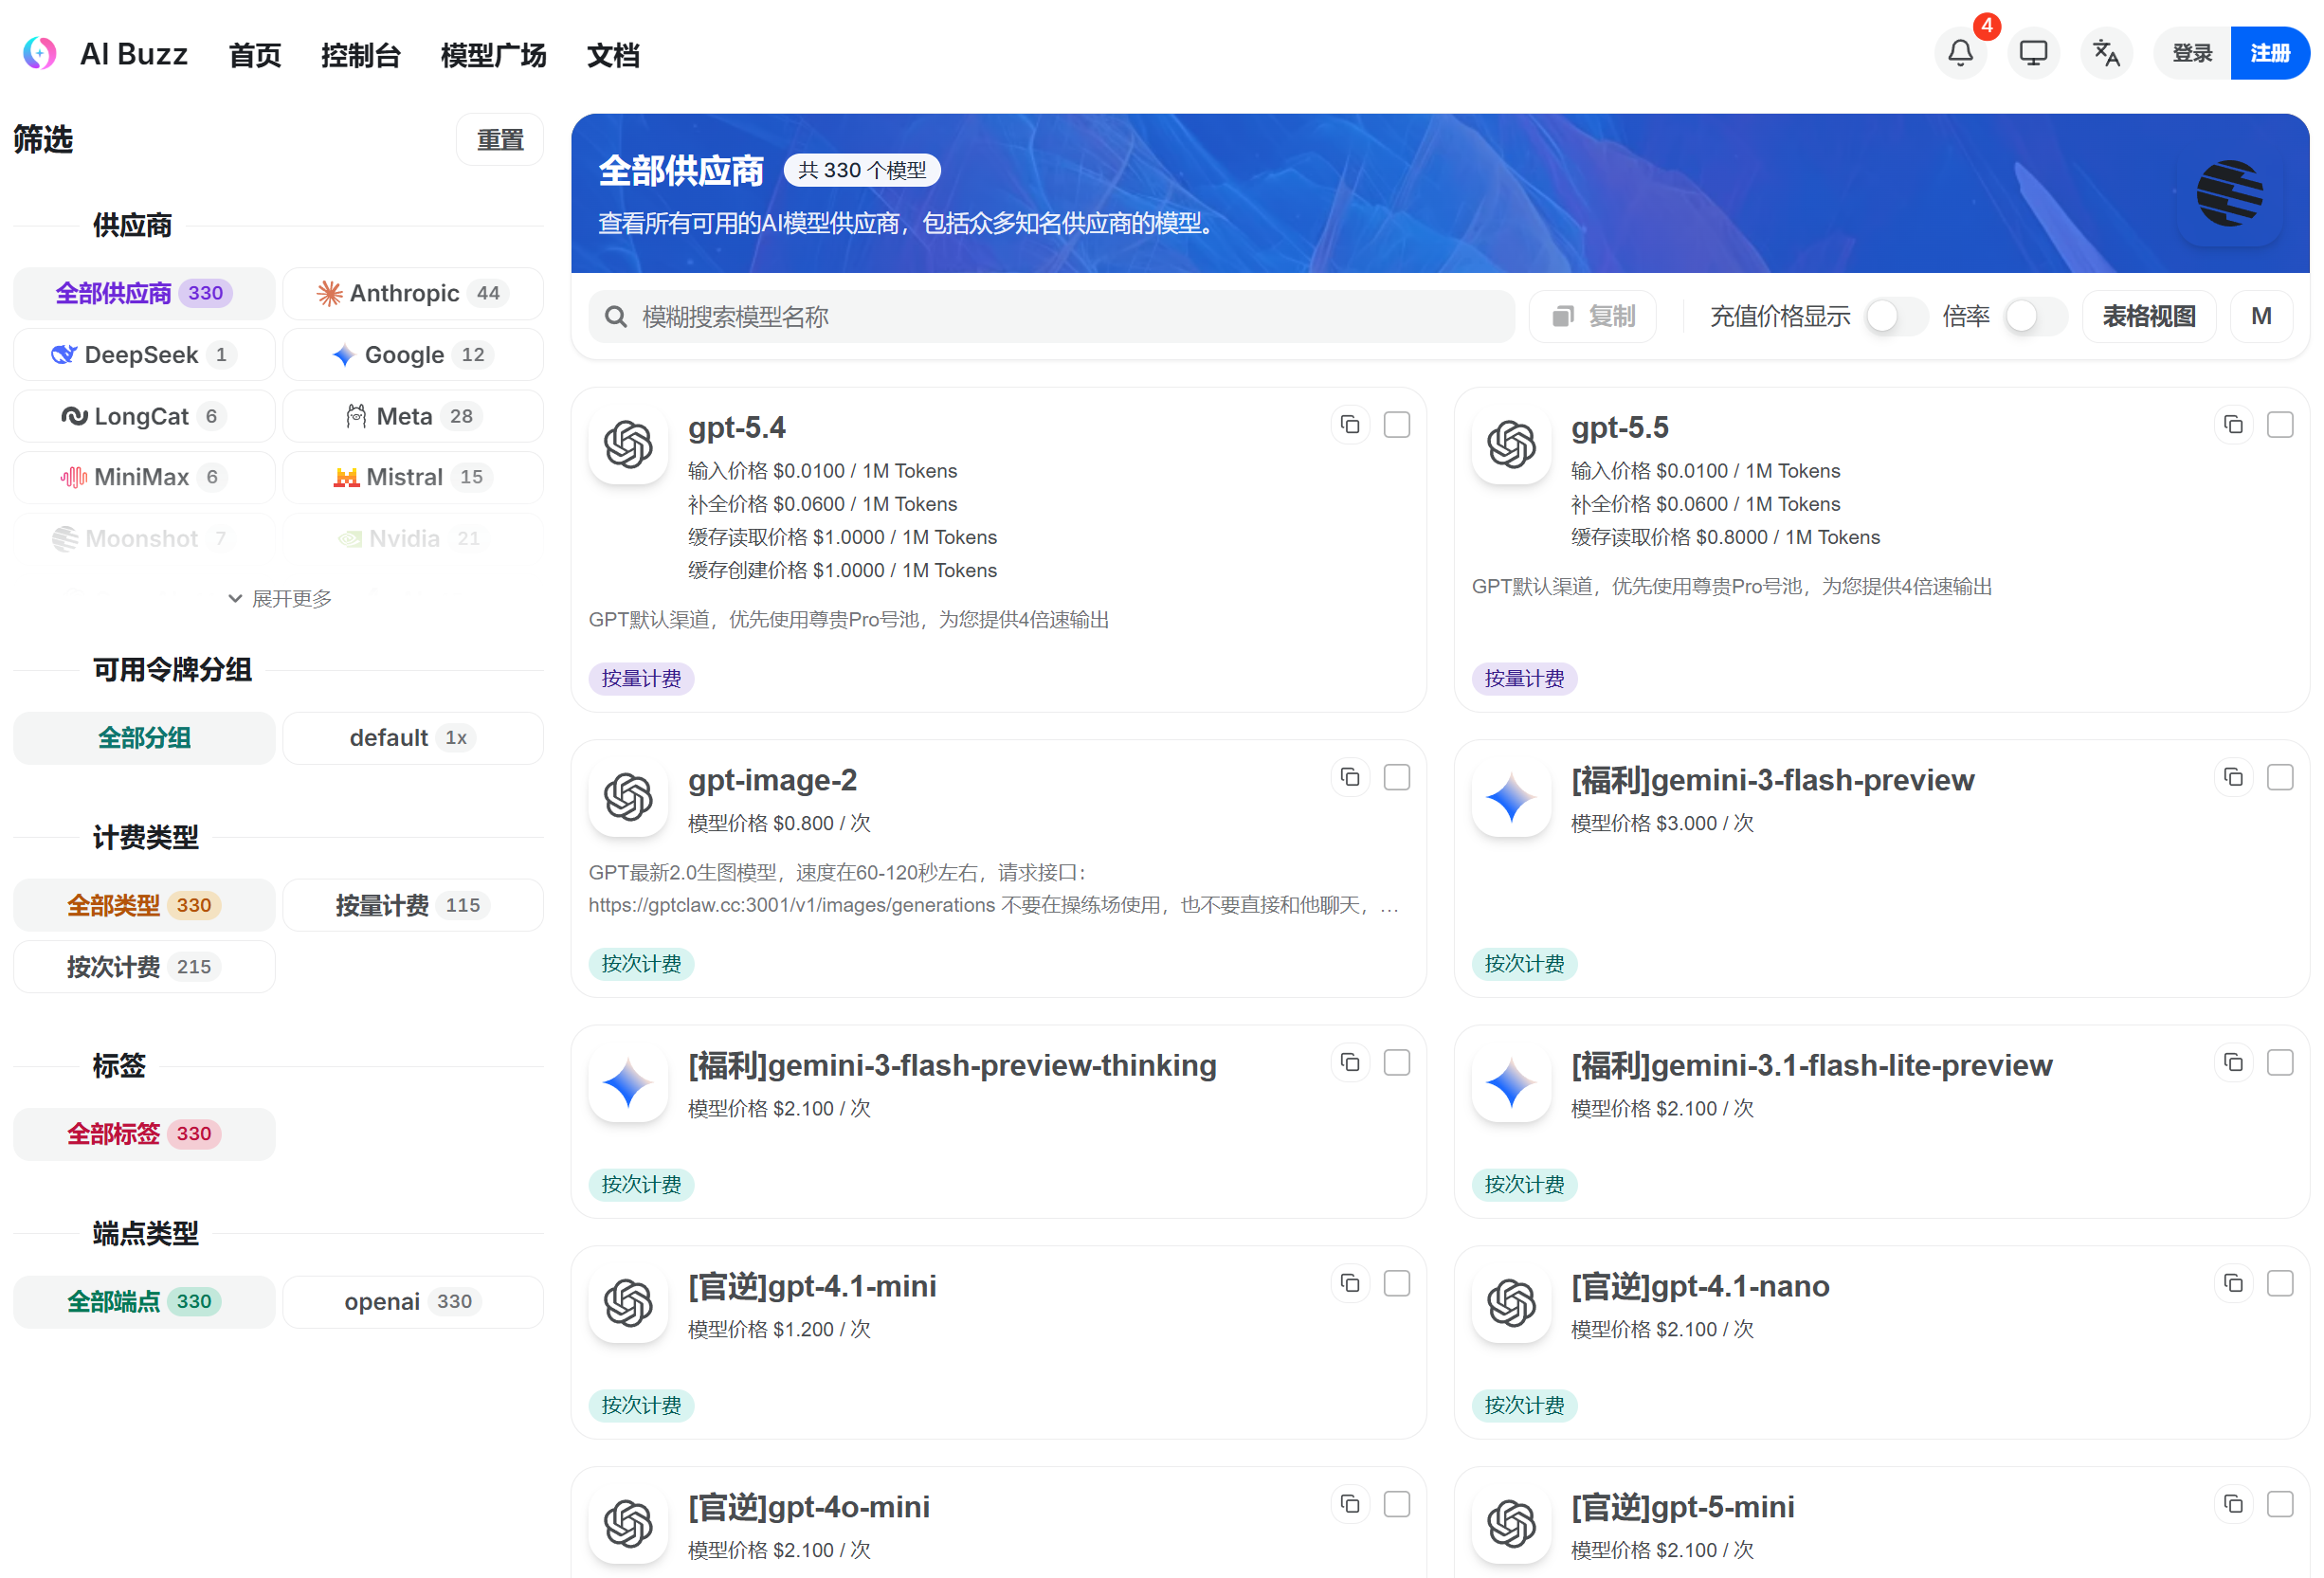Select the 按次计费 billing filter
This screenshot has height=1578, width=2324.
coord(144,967)
